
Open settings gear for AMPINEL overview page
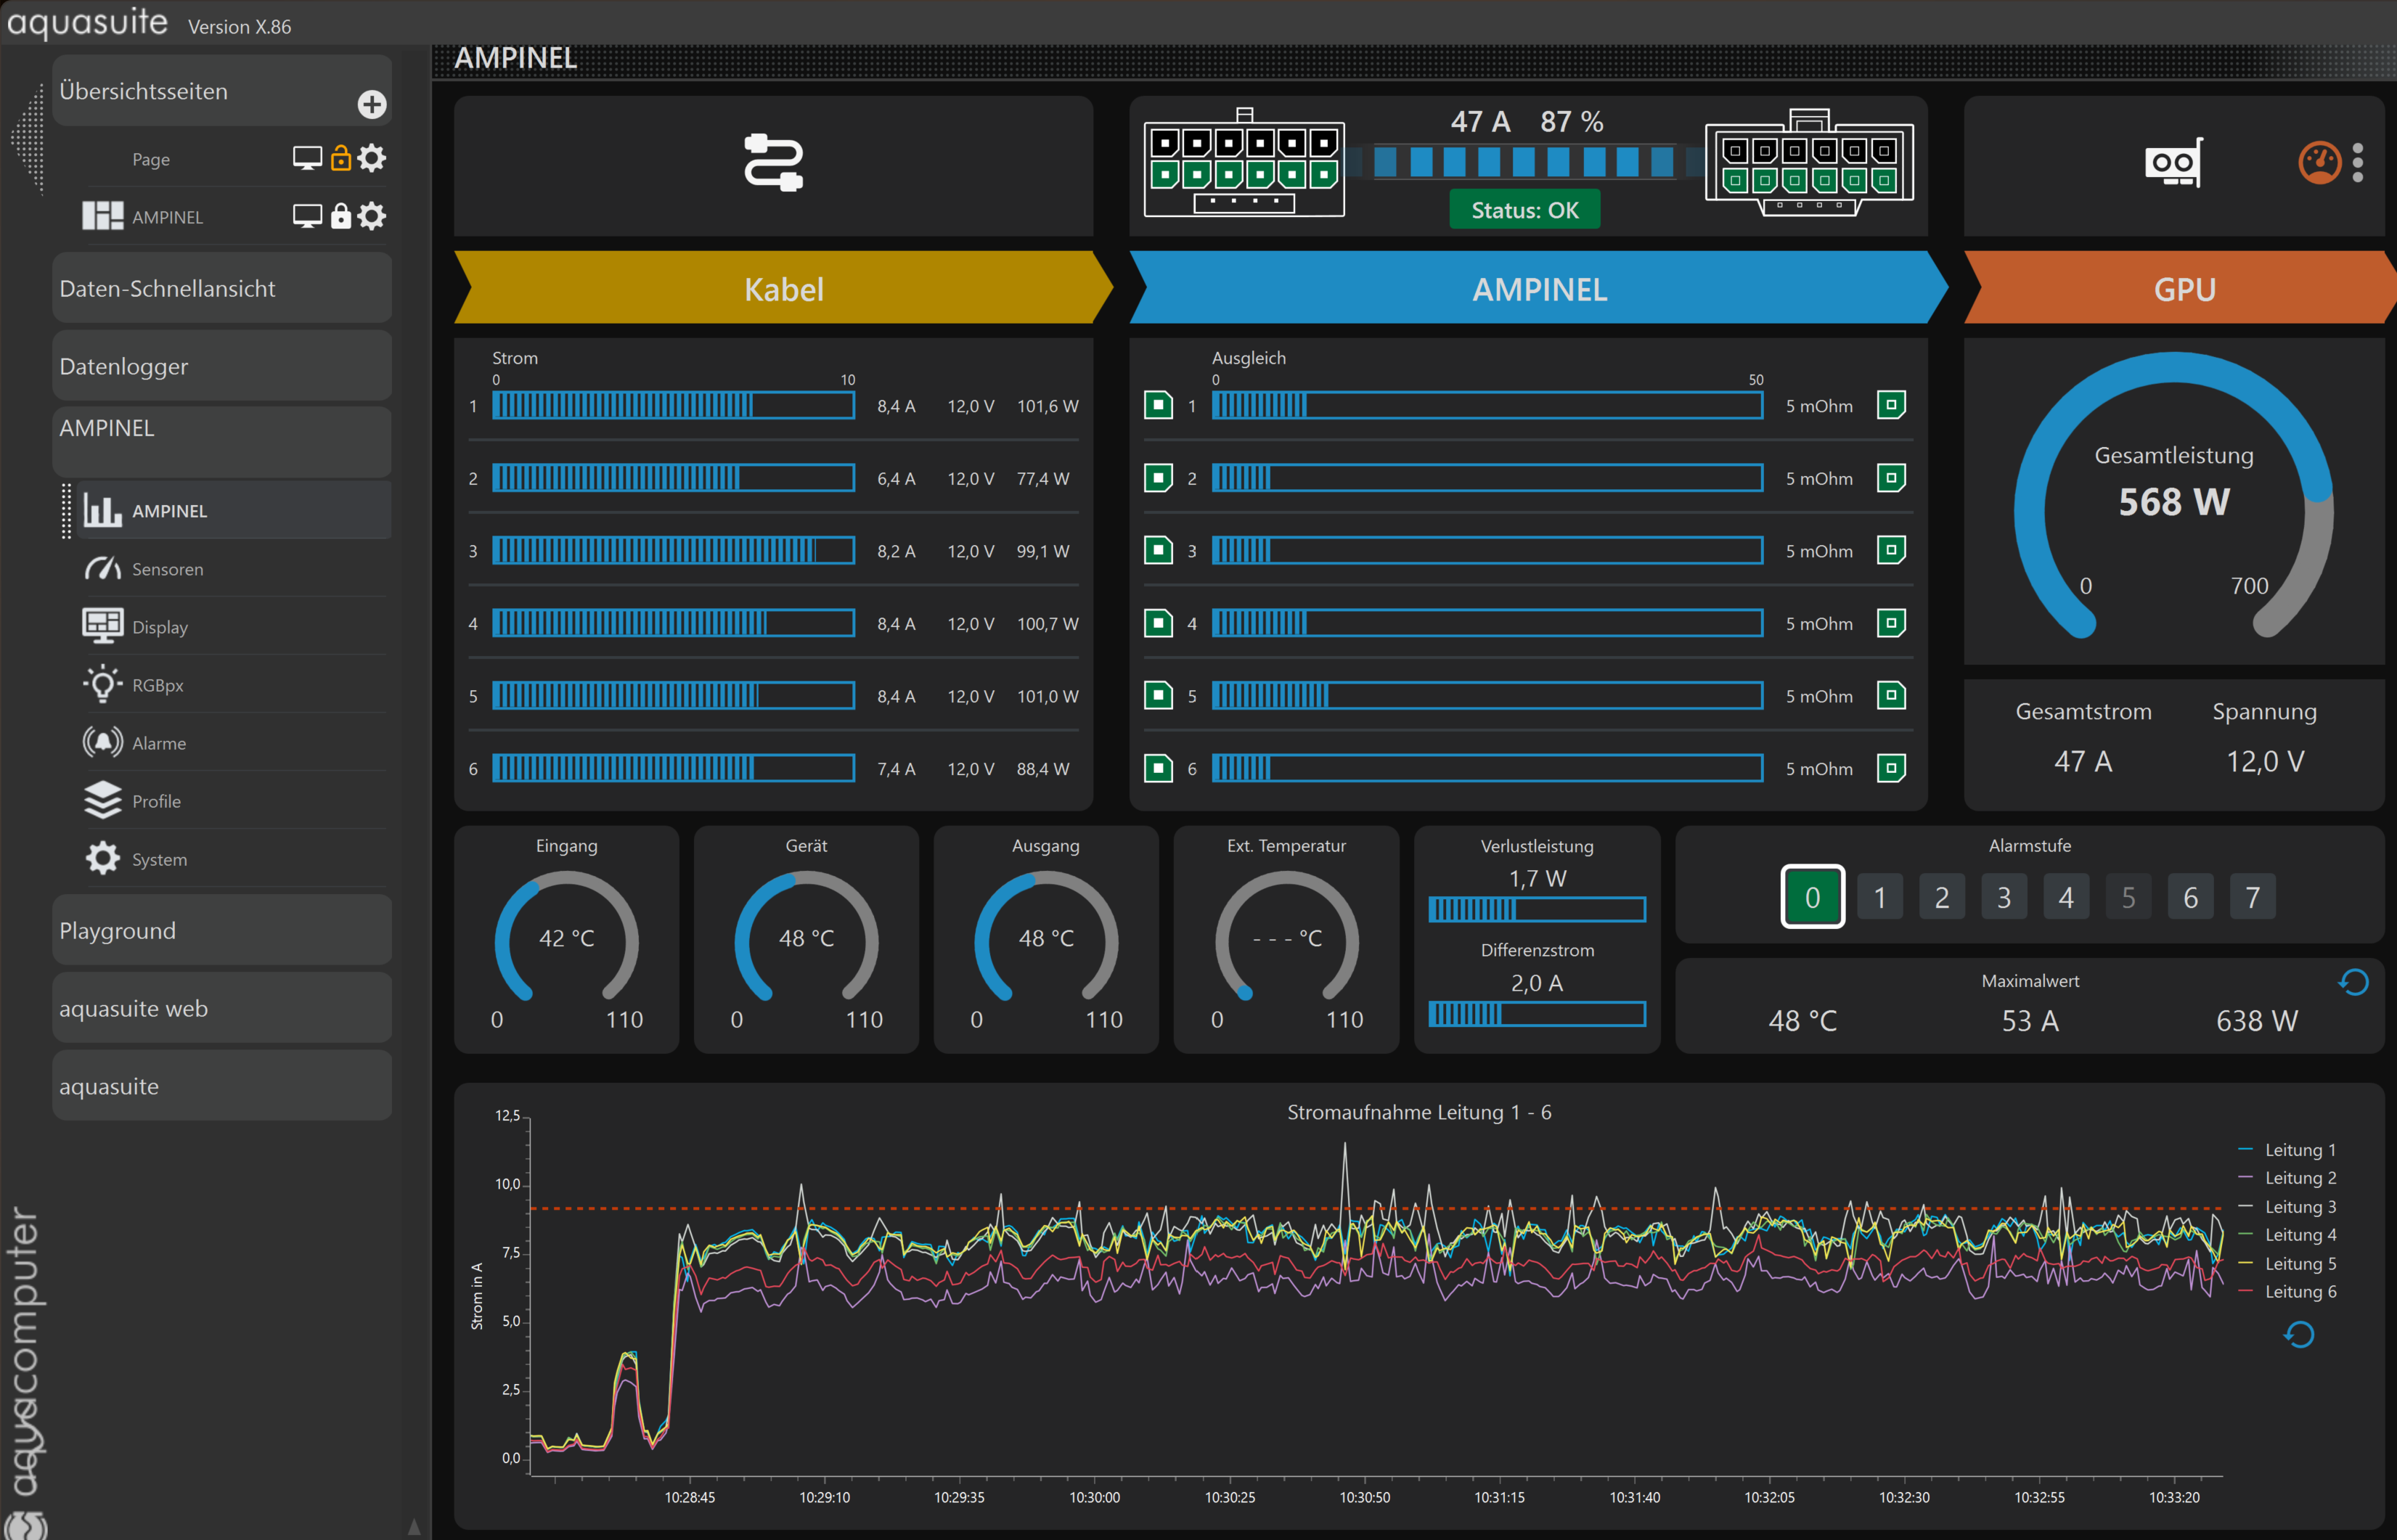[372, 216]
